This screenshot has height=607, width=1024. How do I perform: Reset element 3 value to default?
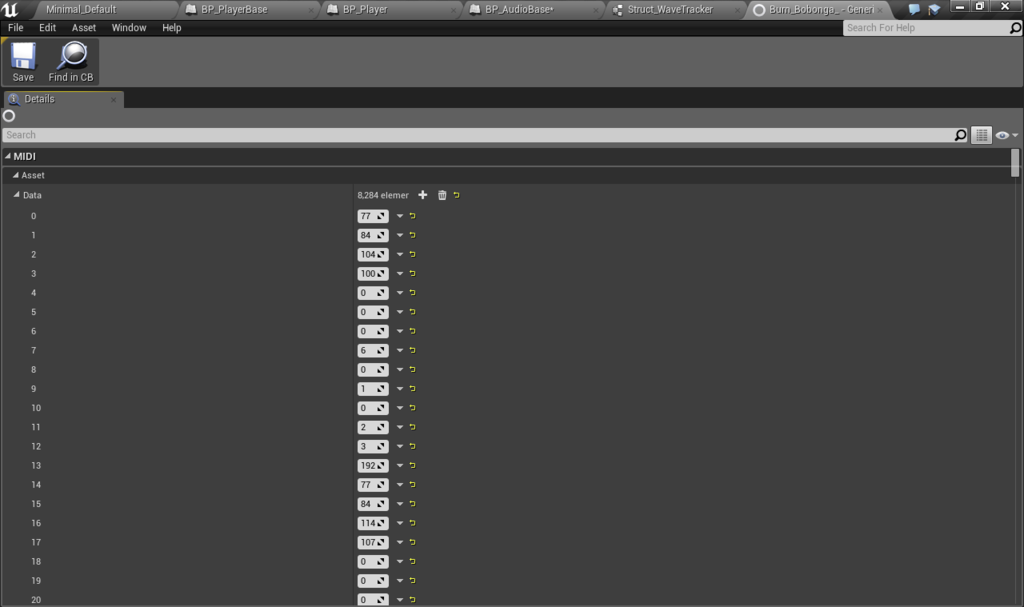point(413,273)
